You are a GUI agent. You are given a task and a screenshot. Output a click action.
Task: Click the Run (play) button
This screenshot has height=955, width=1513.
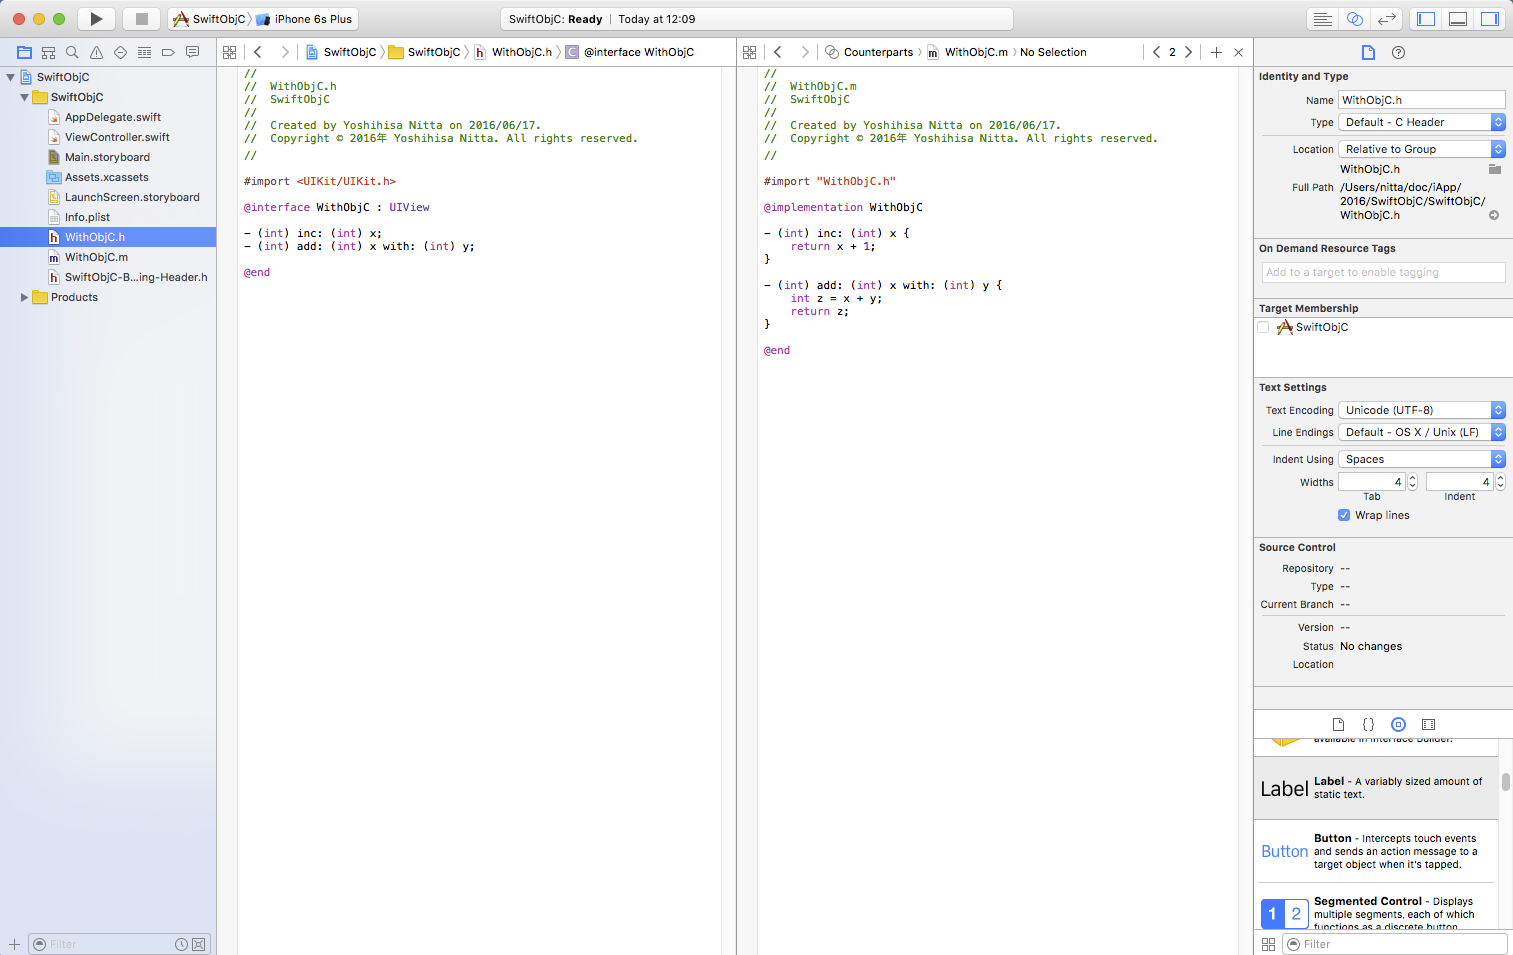96,19
